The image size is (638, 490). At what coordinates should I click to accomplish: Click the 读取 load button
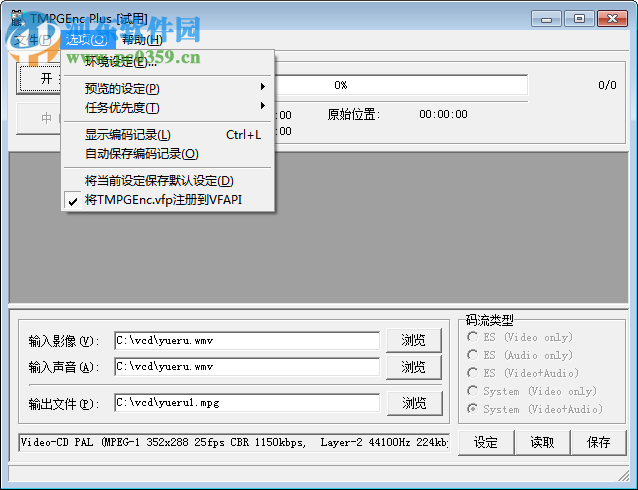click(542, 442)
